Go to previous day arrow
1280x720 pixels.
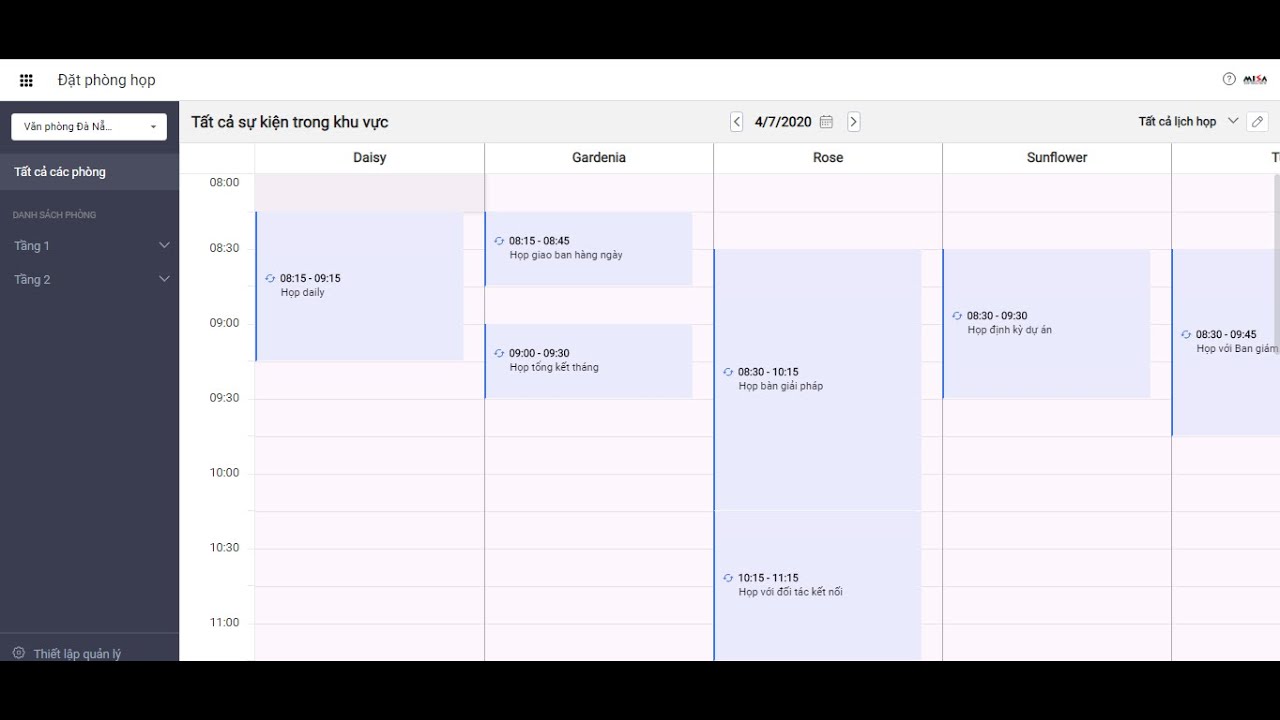737,122
